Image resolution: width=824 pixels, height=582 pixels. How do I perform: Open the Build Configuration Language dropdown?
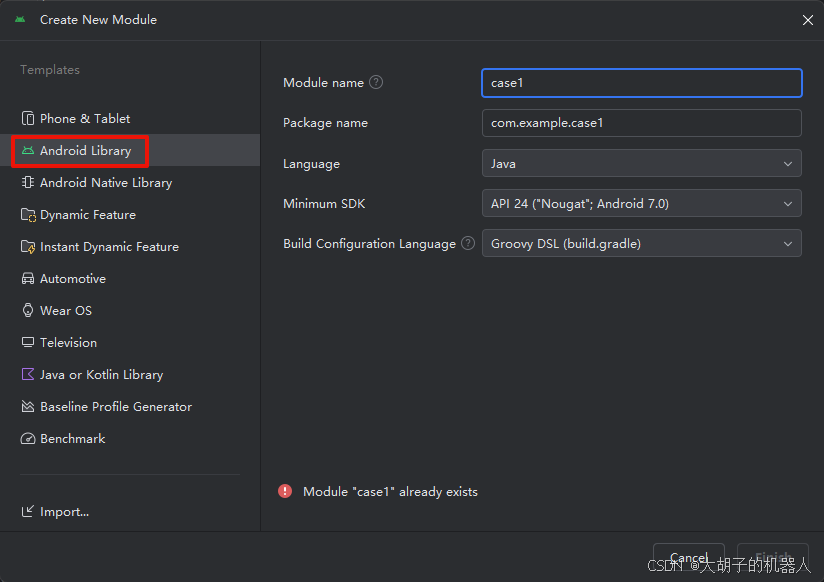pos(641,243)
